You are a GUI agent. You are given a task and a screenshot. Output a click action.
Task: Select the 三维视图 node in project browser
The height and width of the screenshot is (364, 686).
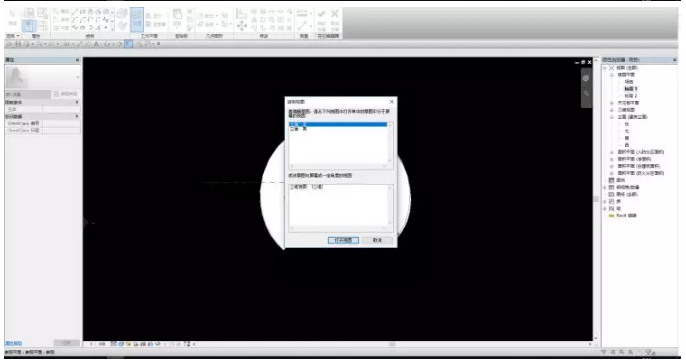click(626, 110)
